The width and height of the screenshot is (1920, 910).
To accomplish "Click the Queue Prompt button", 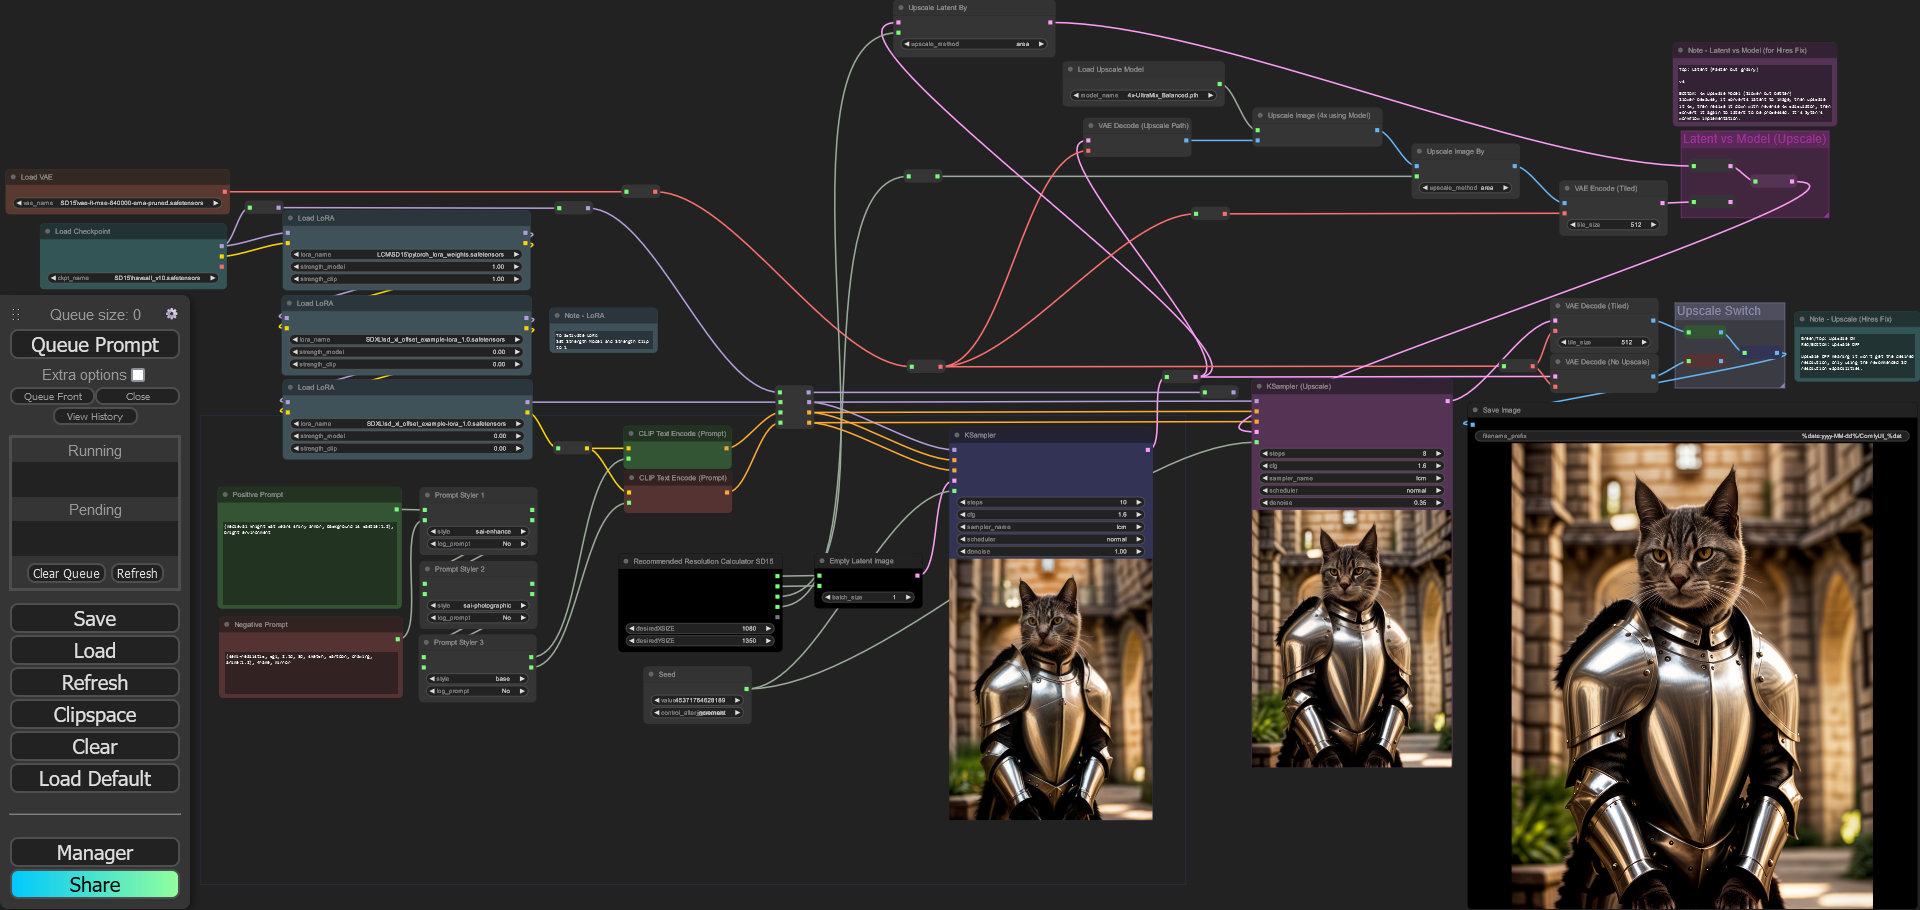I will tap(95, 345).
